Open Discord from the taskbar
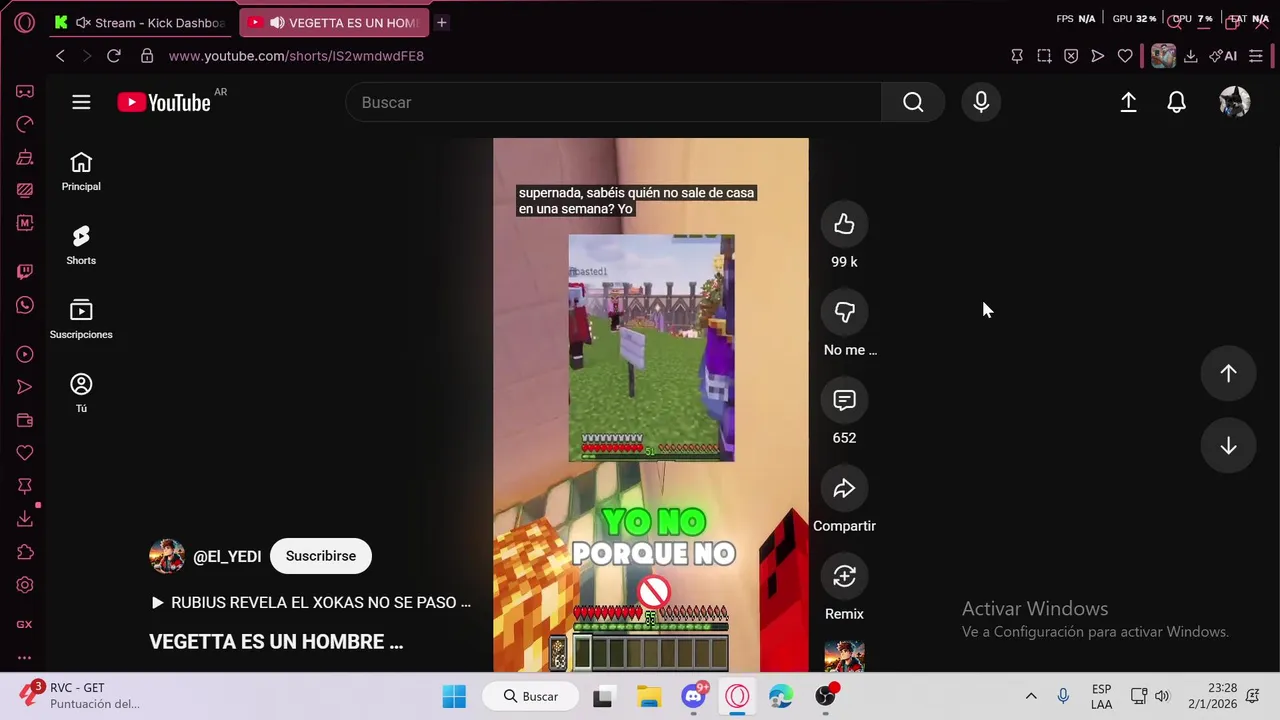This screenshot has width=1280, height=720. [694, 696]
